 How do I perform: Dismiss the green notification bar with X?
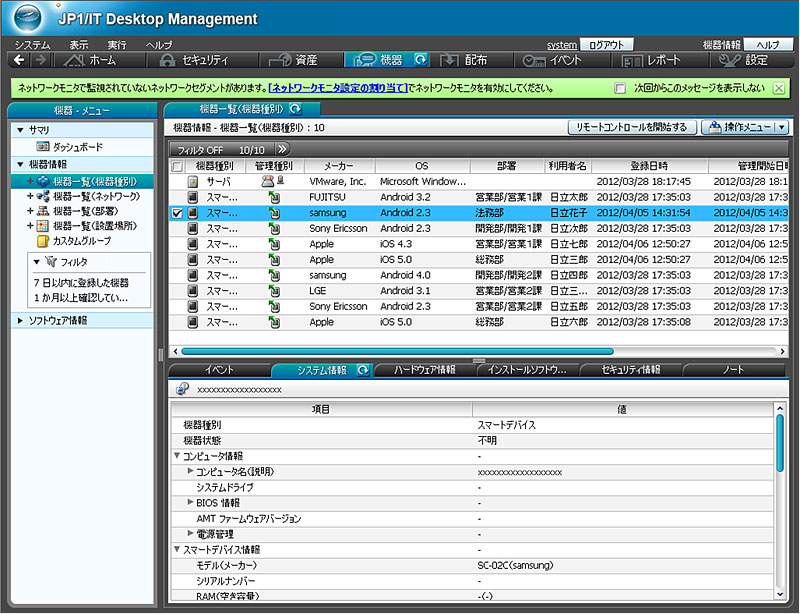point(778,88)
